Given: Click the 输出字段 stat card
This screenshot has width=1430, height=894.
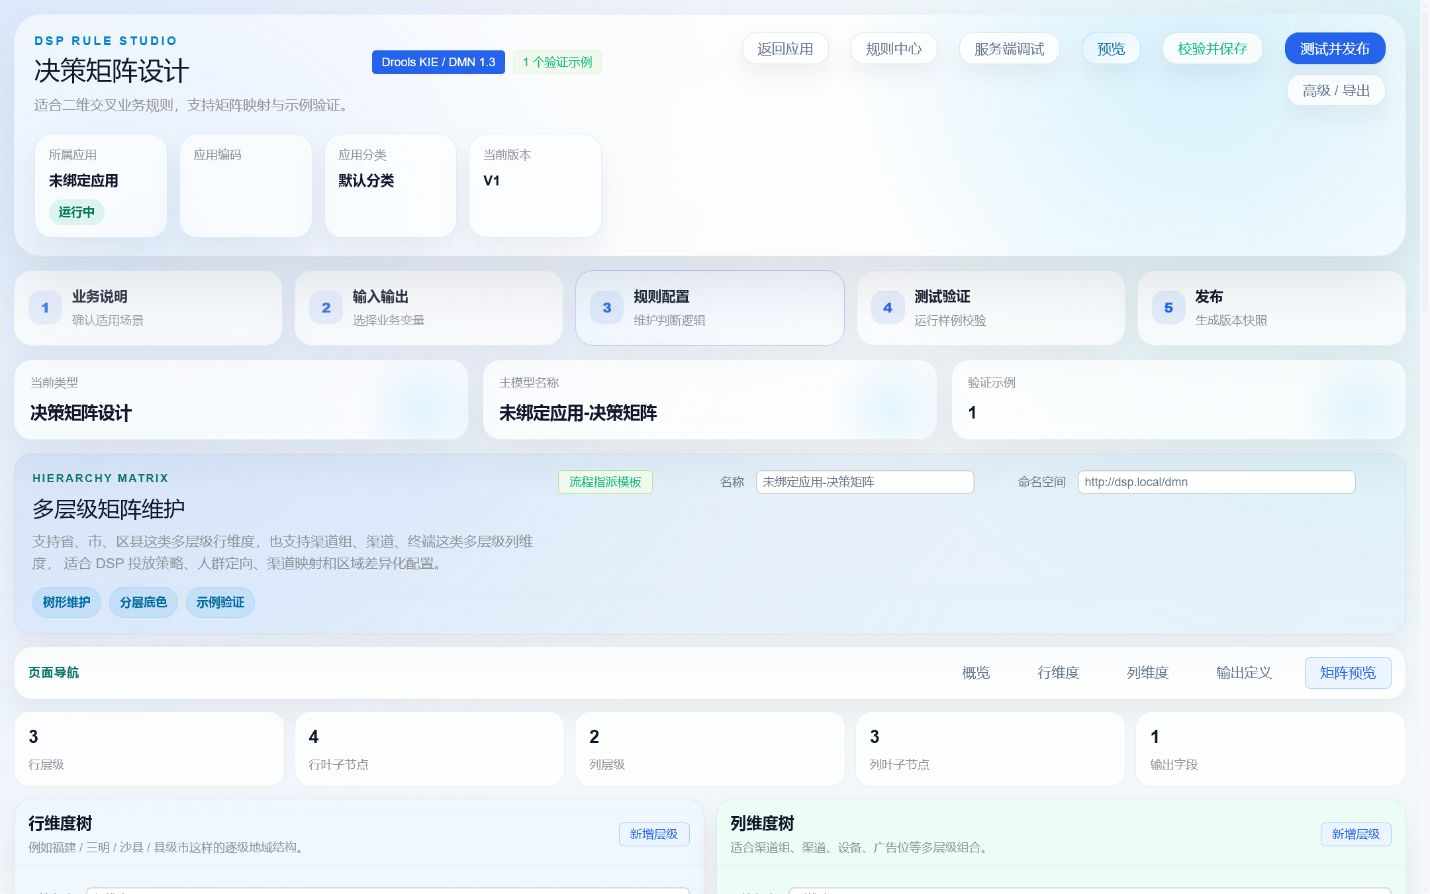Looking at the screenshot, I should (x=1271, y=749).
